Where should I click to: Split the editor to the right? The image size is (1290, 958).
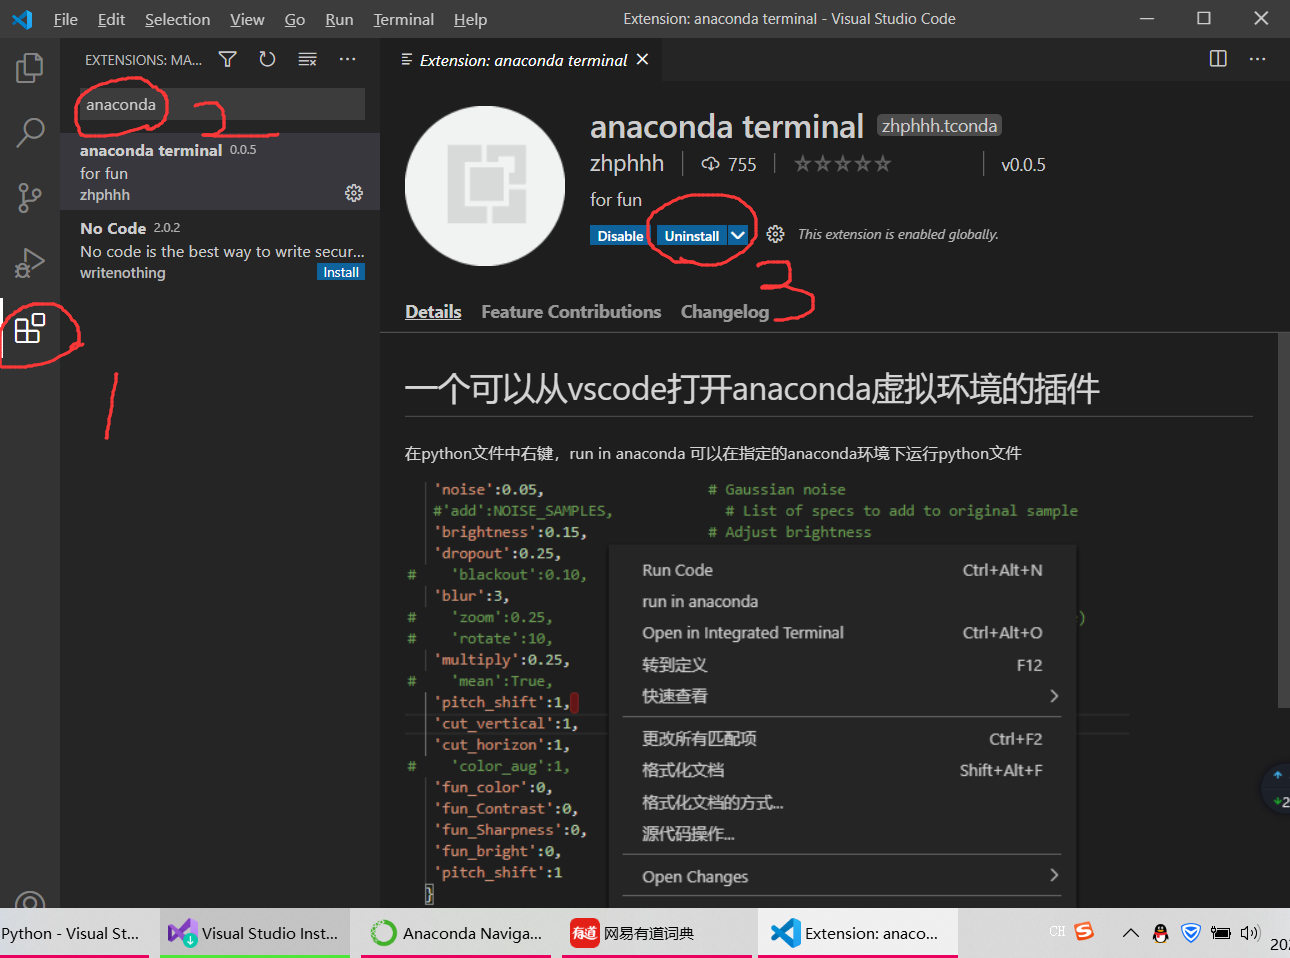(1218, 59)
